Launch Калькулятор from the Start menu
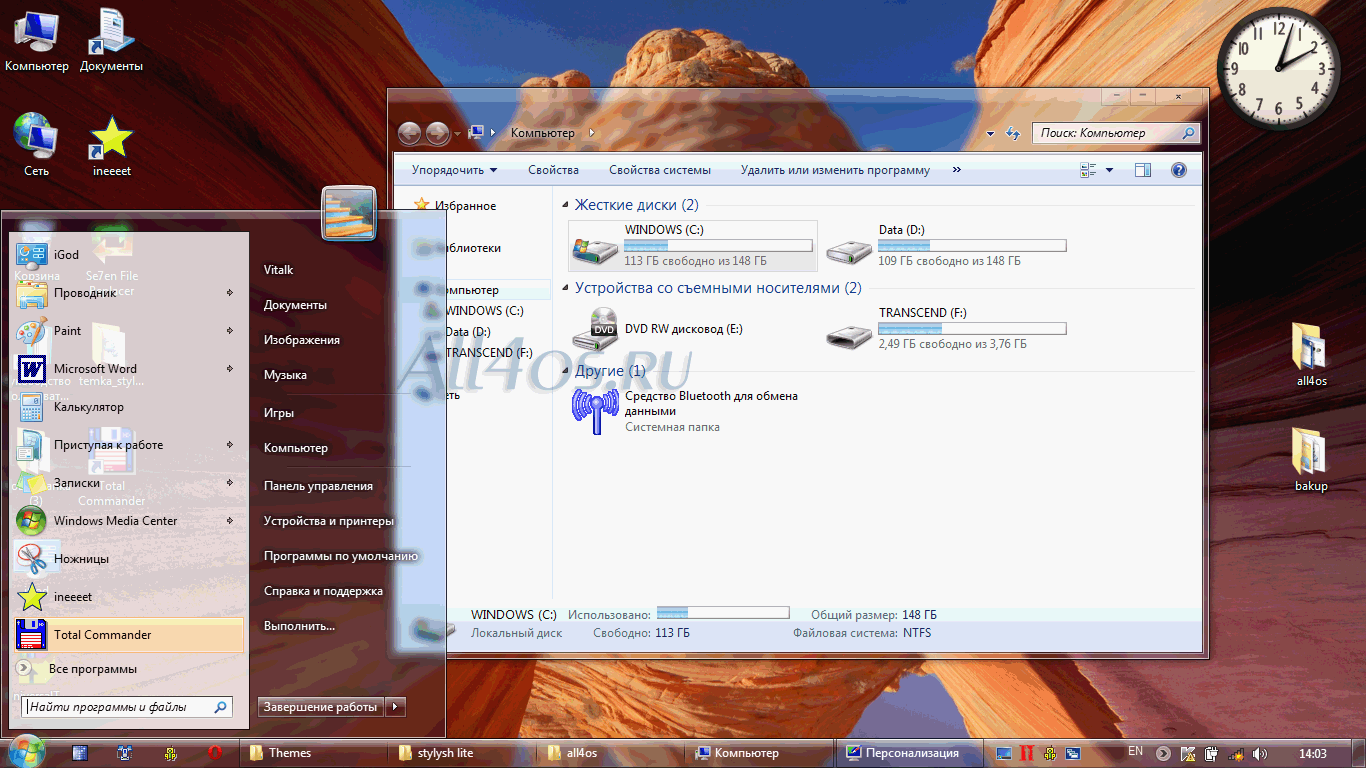This screenshot has height=768, width=1366. [128, 407]
